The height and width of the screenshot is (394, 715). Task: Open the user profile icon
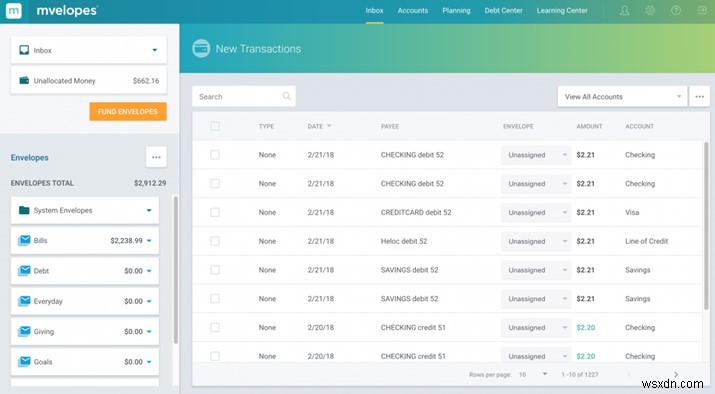[624, 10]
